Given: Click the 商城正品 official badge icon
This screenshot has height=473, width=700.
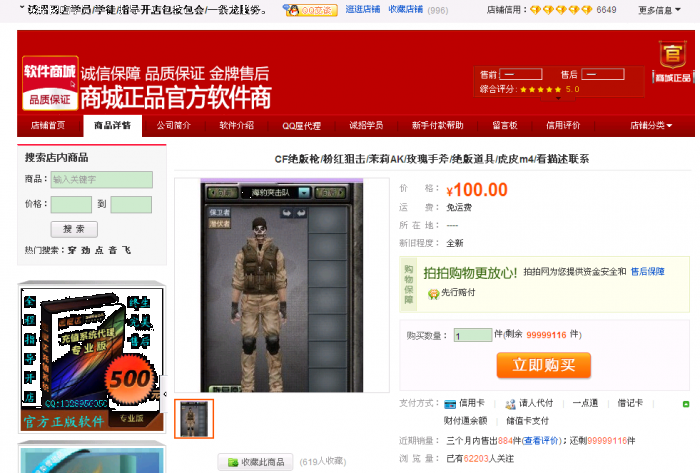Looking at the screenshot, I should tap(672, 62).
